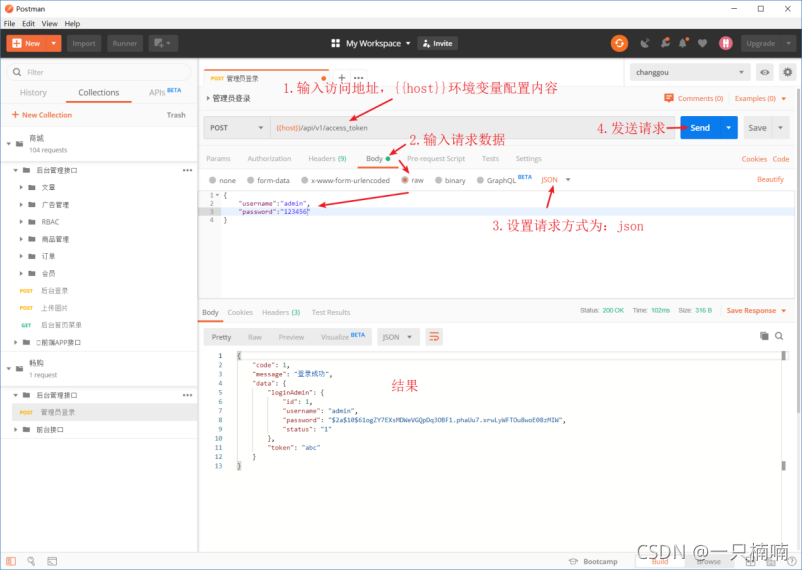The width and height of the screenshot is (803, 570).
Task: Open the response JSON format dropdown
Action: (x=397, y=337)
